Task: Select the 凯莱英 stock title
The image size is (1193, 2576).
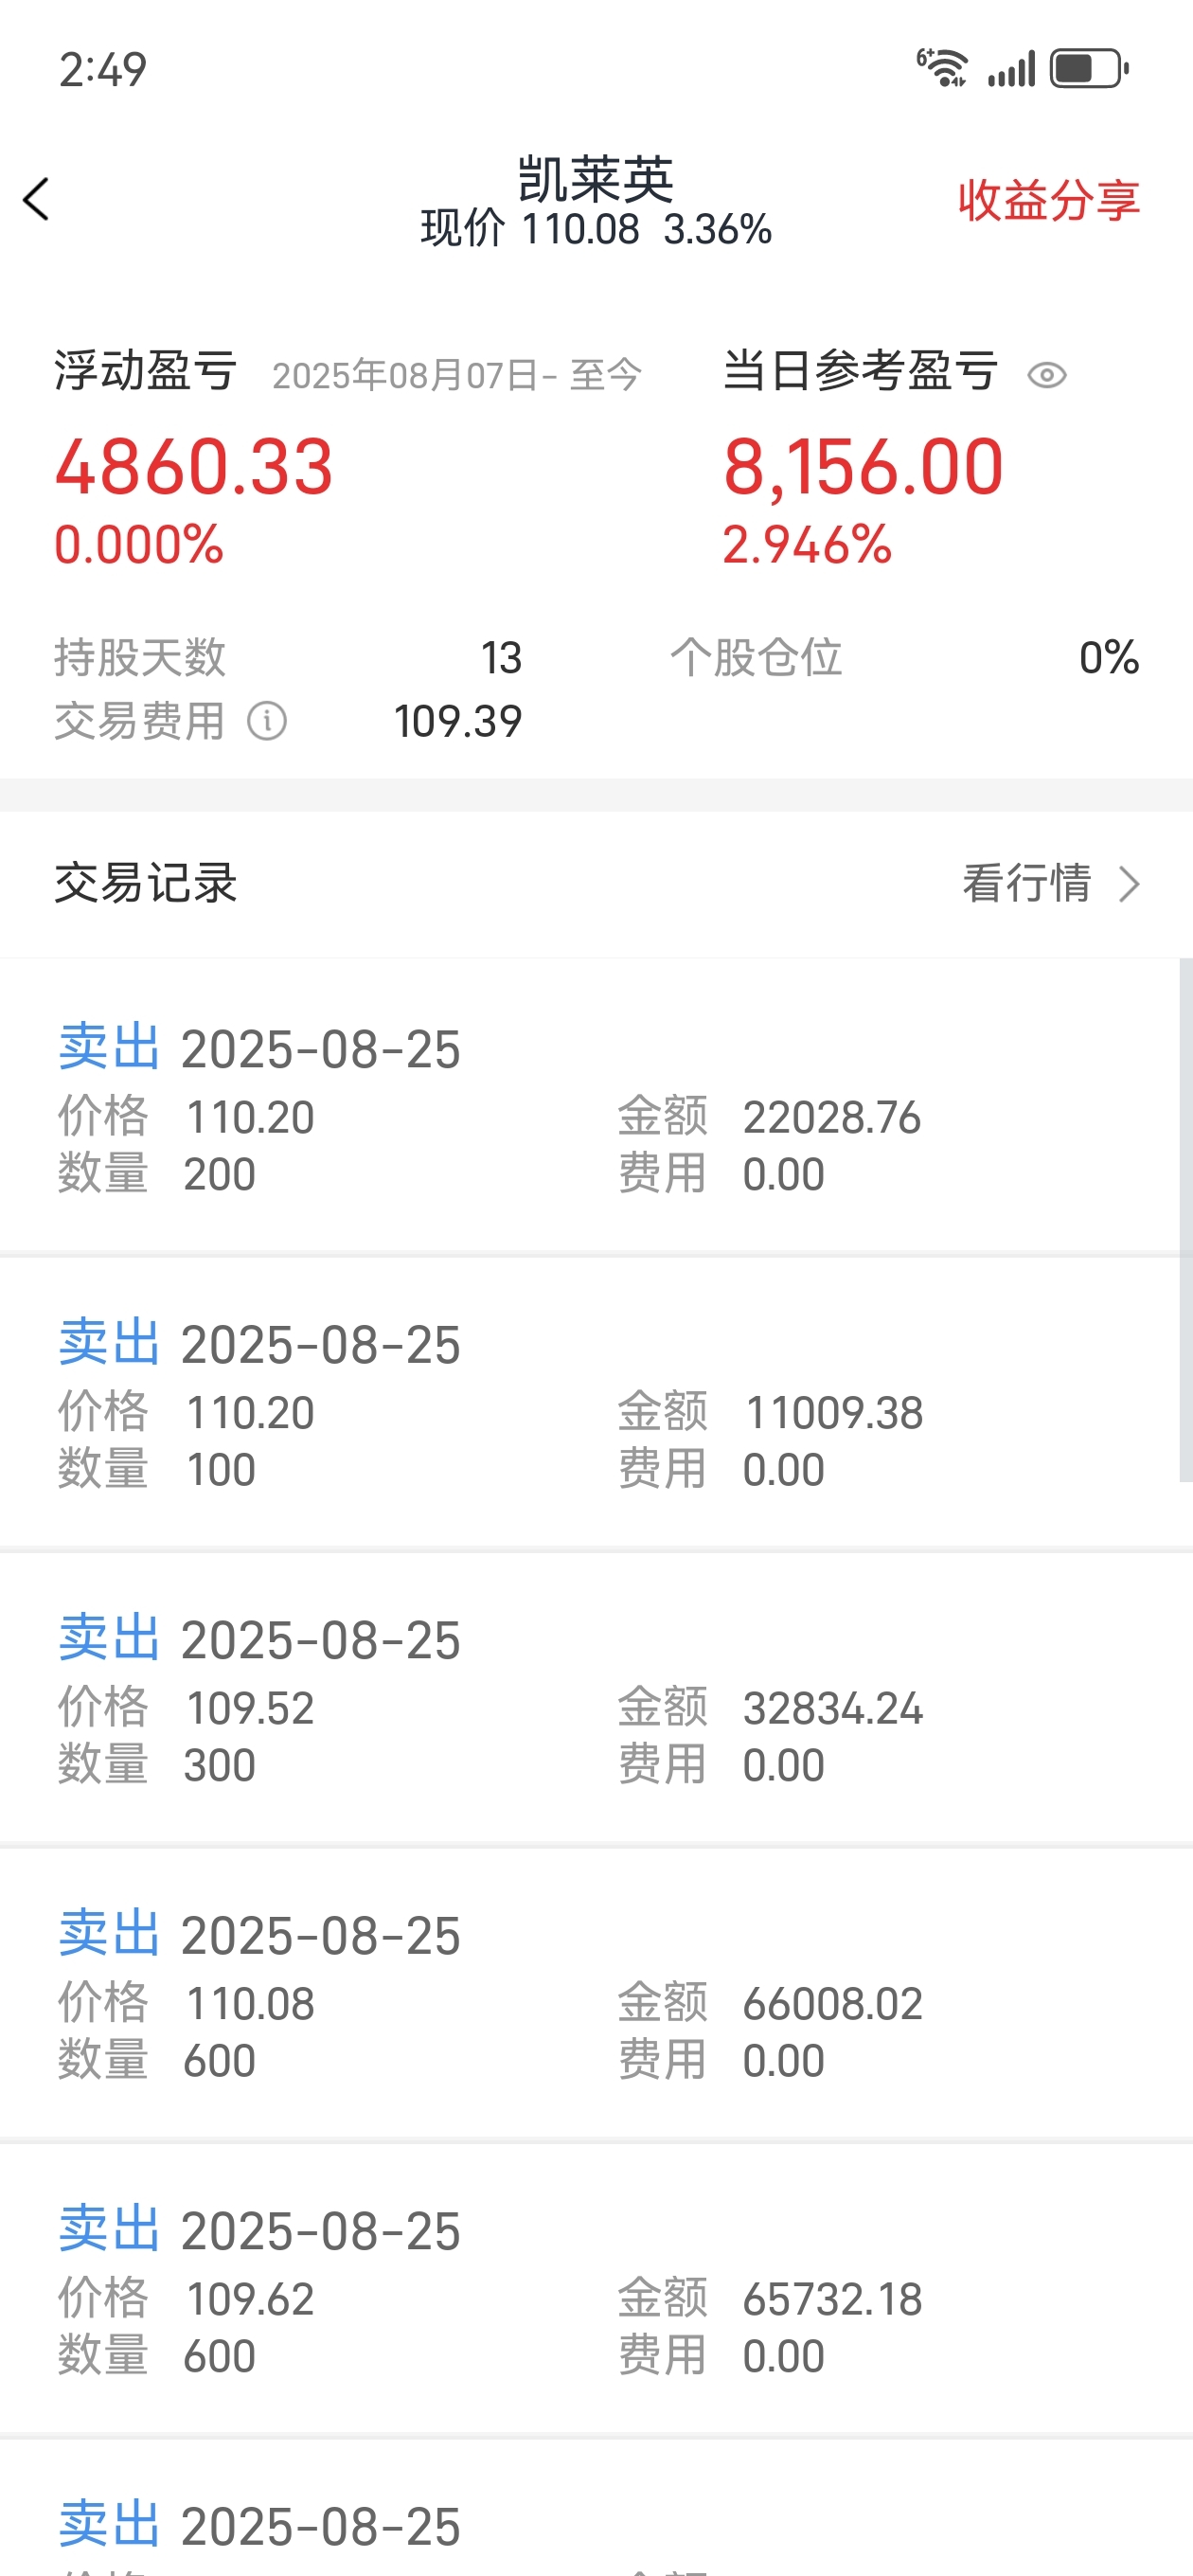Action: 596,179
